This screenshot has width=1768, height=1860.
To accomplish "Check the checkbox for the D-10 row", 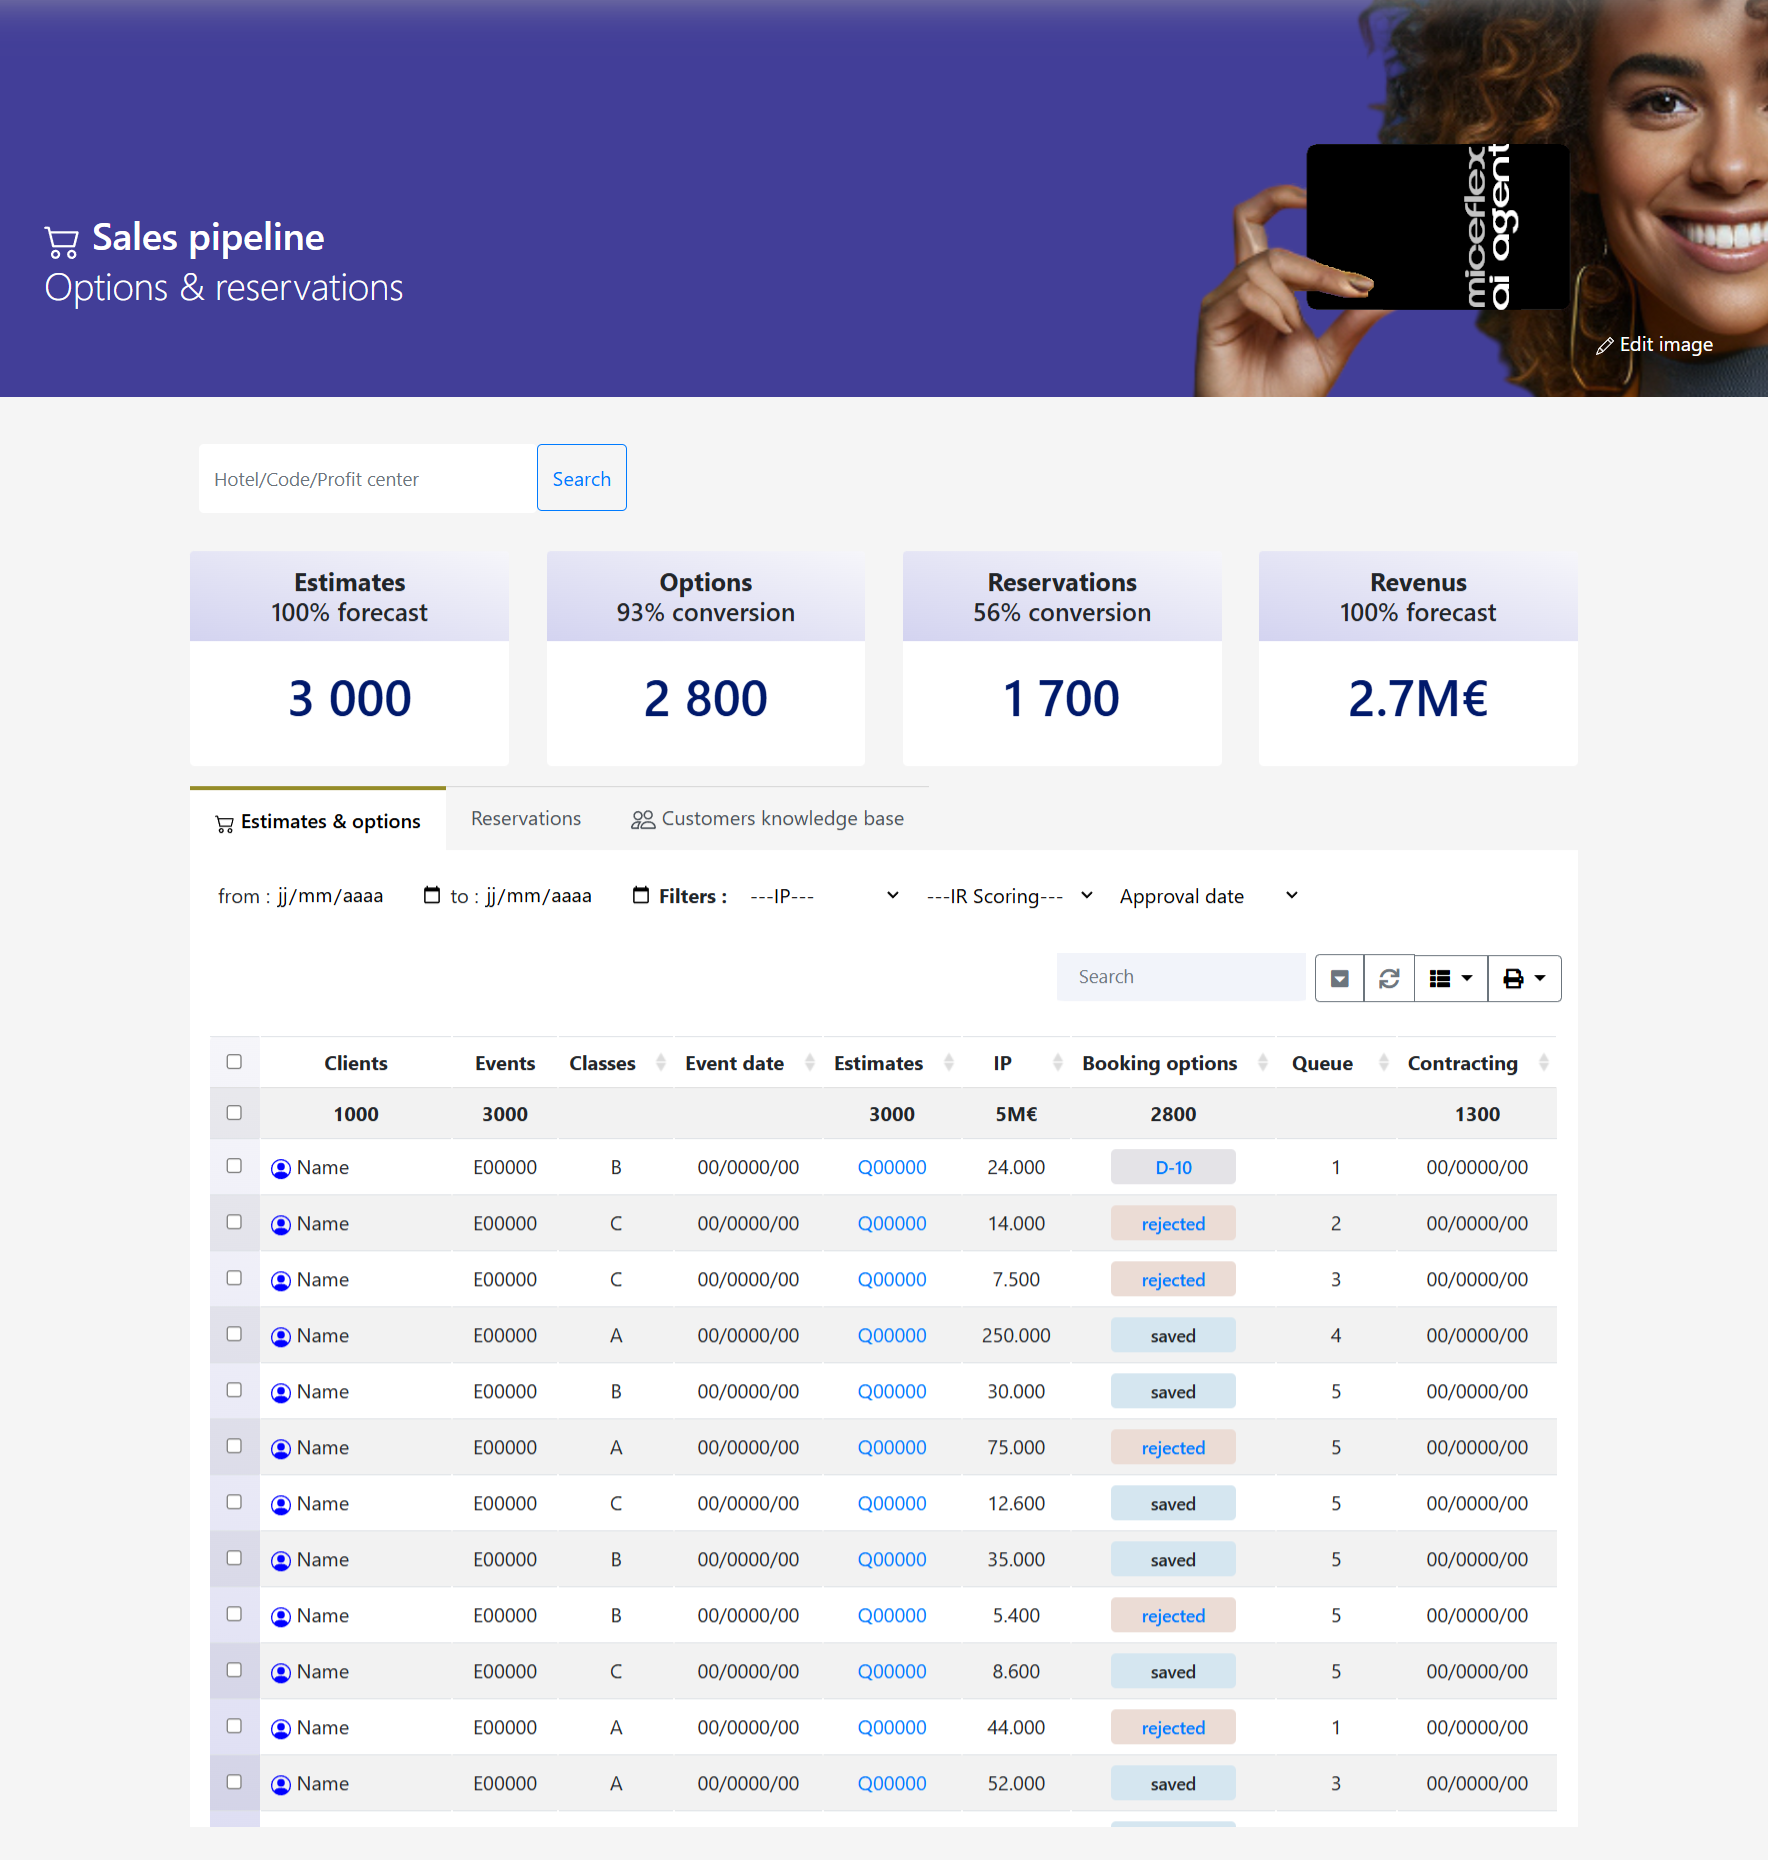I will [x=234, y=1166].
